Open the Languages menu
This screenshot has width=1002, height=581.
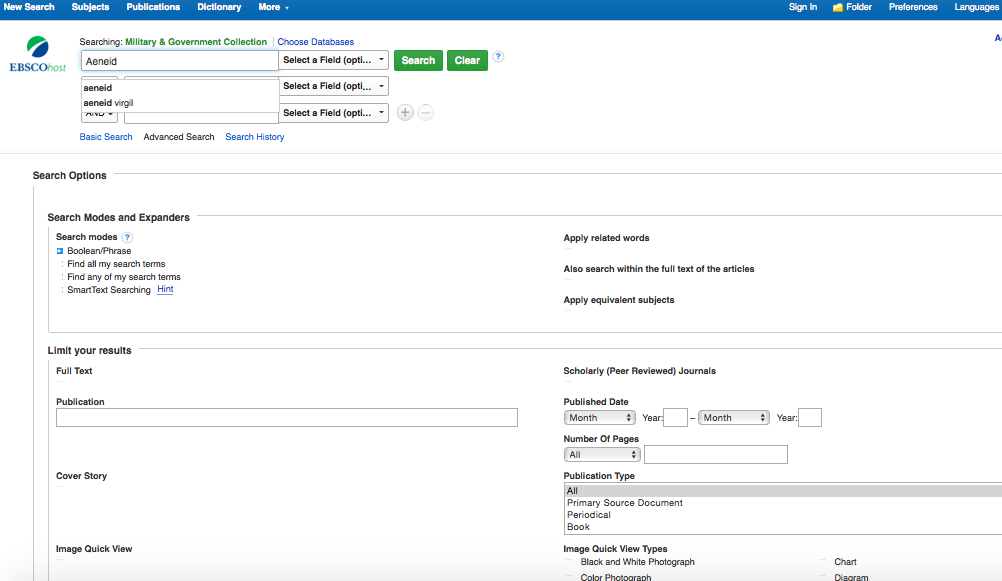tap(976, 7)
